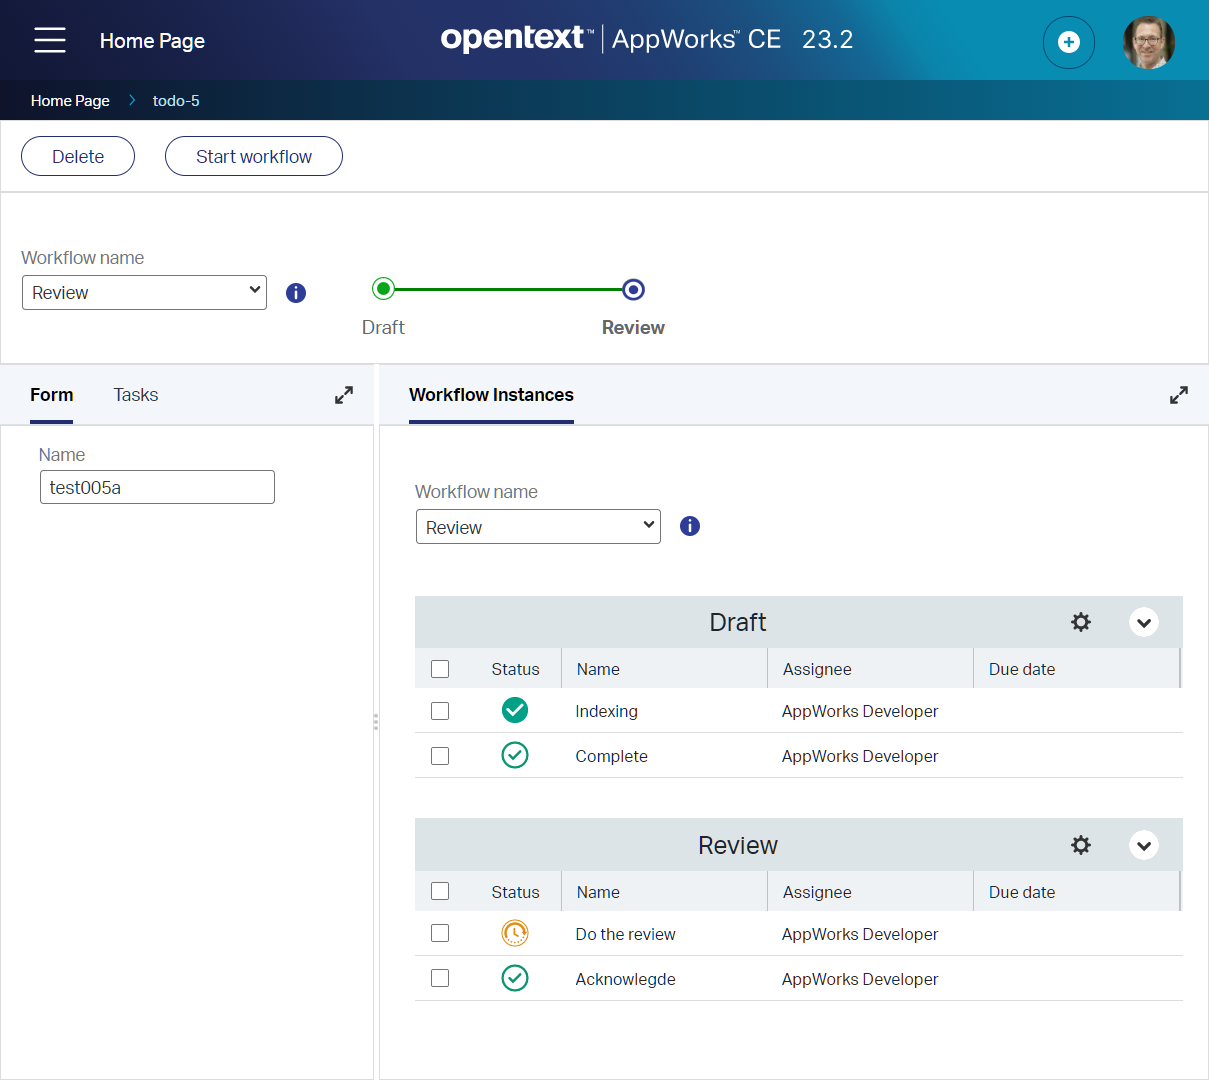
Task: Click the Delete button
Action: click(x=78, y=156)
